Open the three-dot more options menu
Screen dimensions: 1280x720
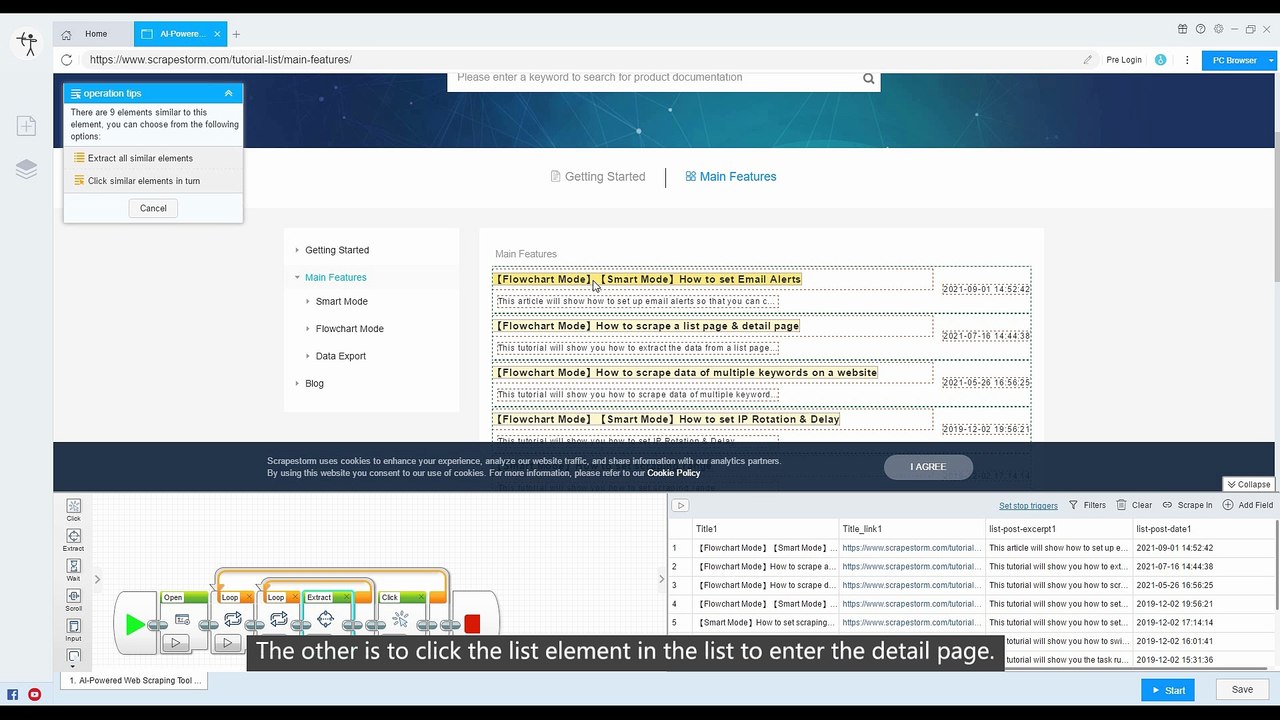click(x=1187, y=60)
